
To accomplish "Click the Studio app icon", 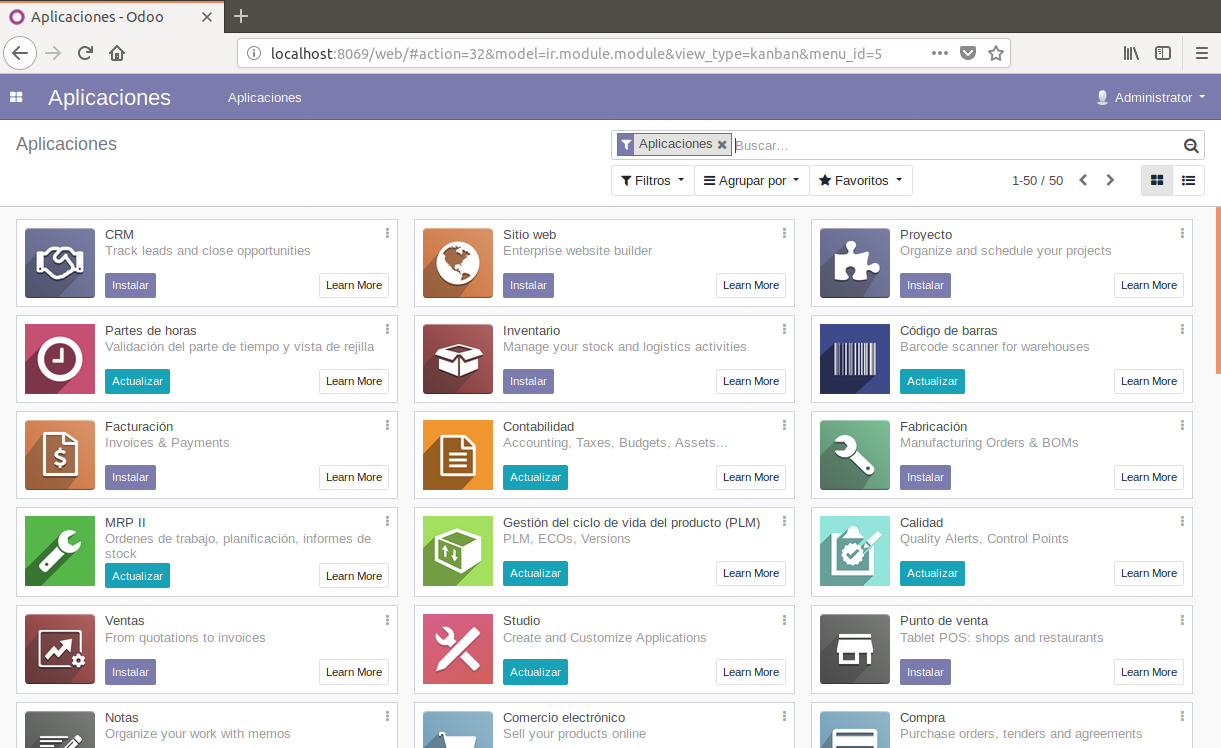I will point(457,649).
